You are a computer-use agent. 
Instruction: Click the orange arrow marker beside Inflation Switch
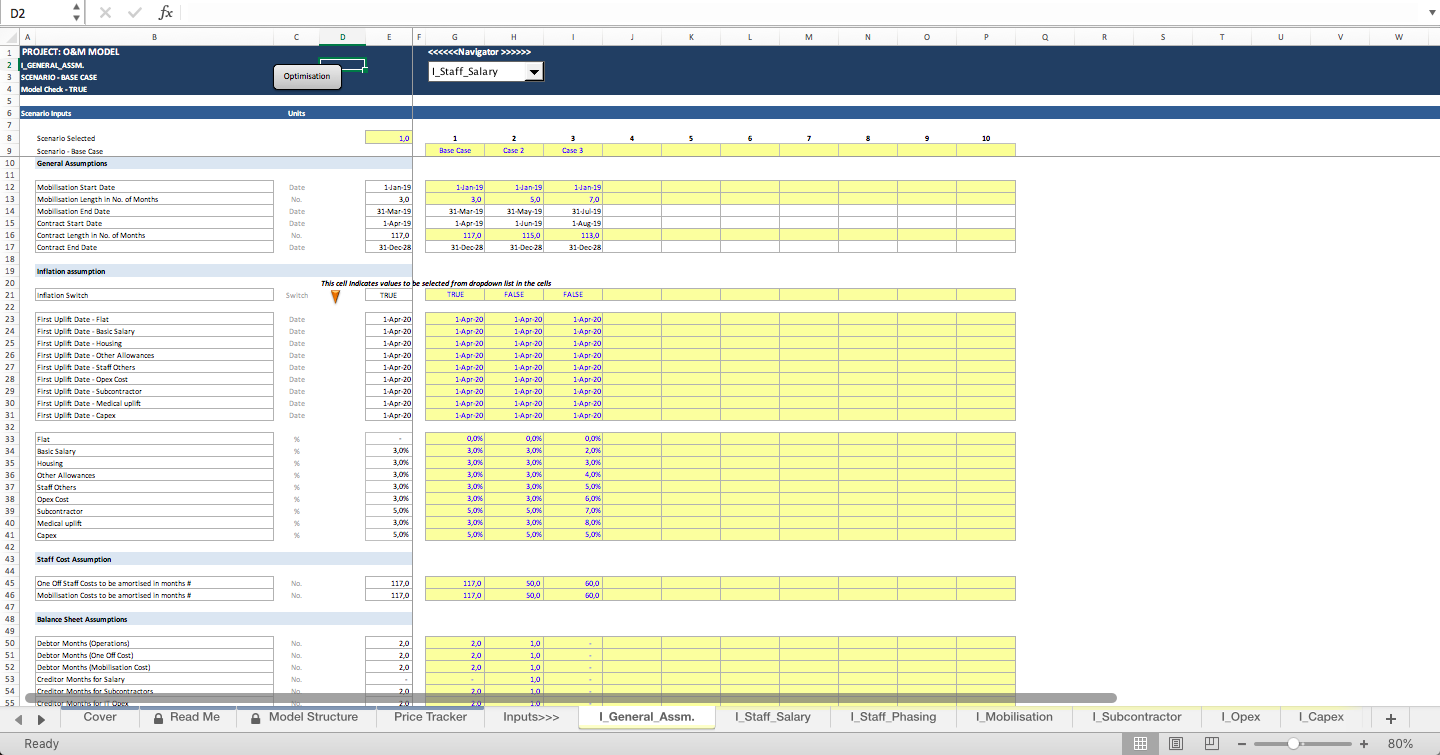(335, 294)
